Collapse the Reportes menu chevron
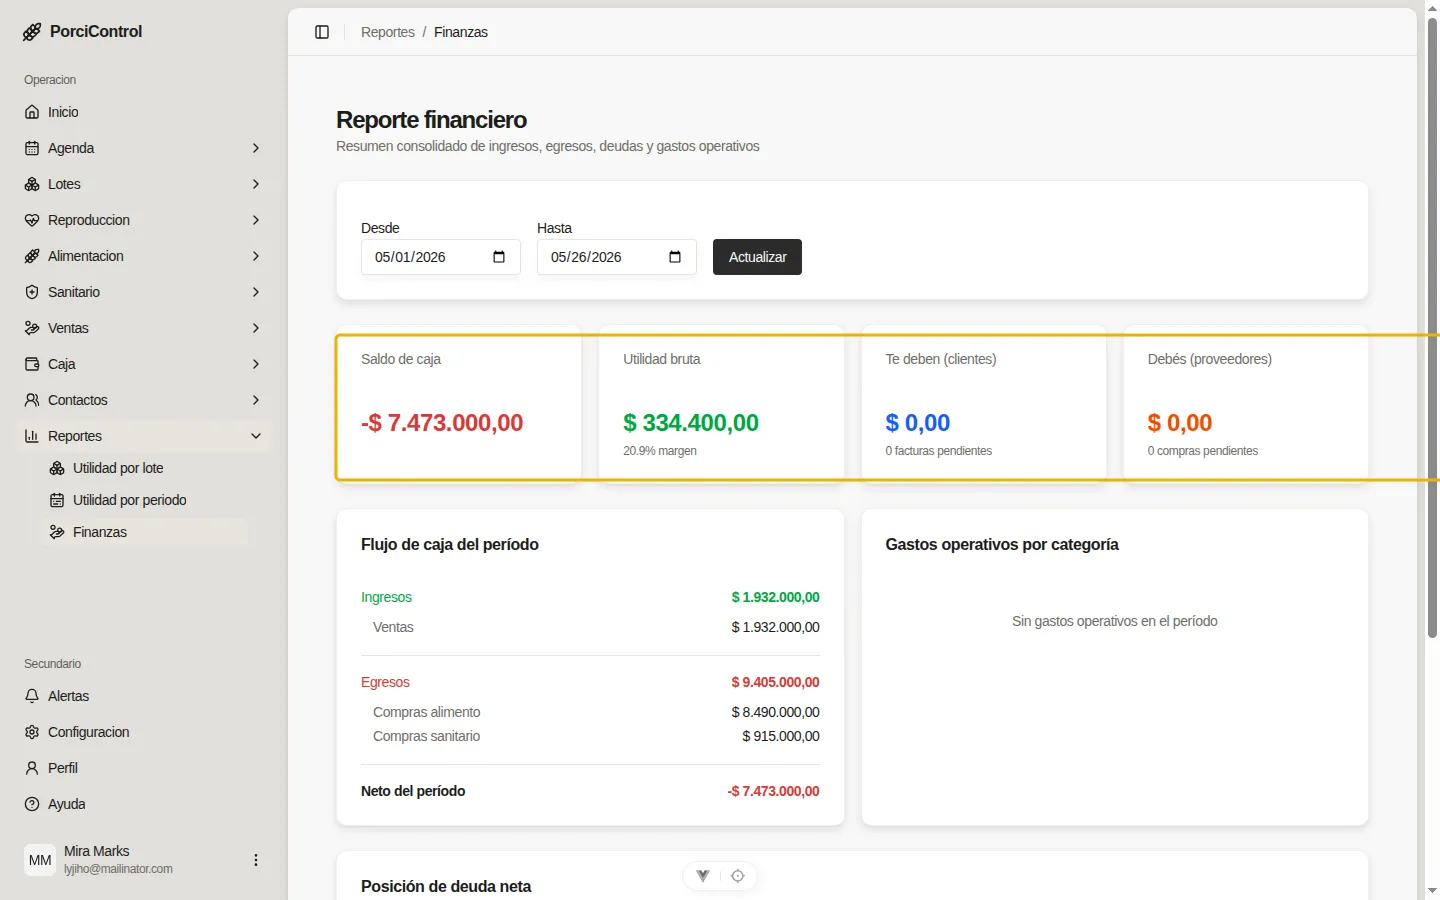The image size is (1440, 900). [x=256, y=436]
